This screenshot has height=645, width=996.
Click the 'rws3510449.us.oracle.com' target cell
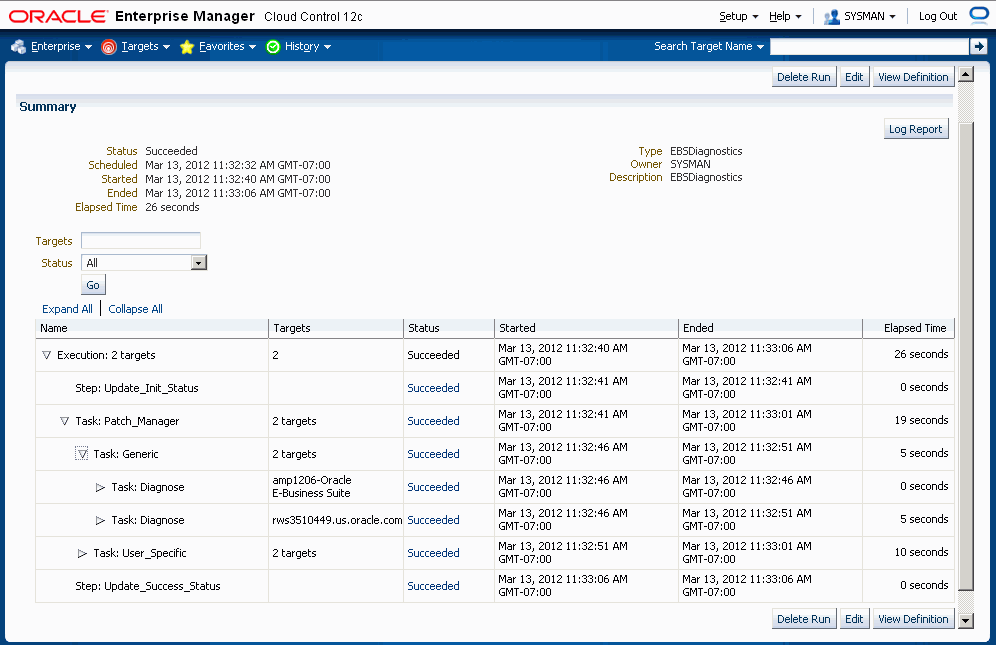[337, 520]
